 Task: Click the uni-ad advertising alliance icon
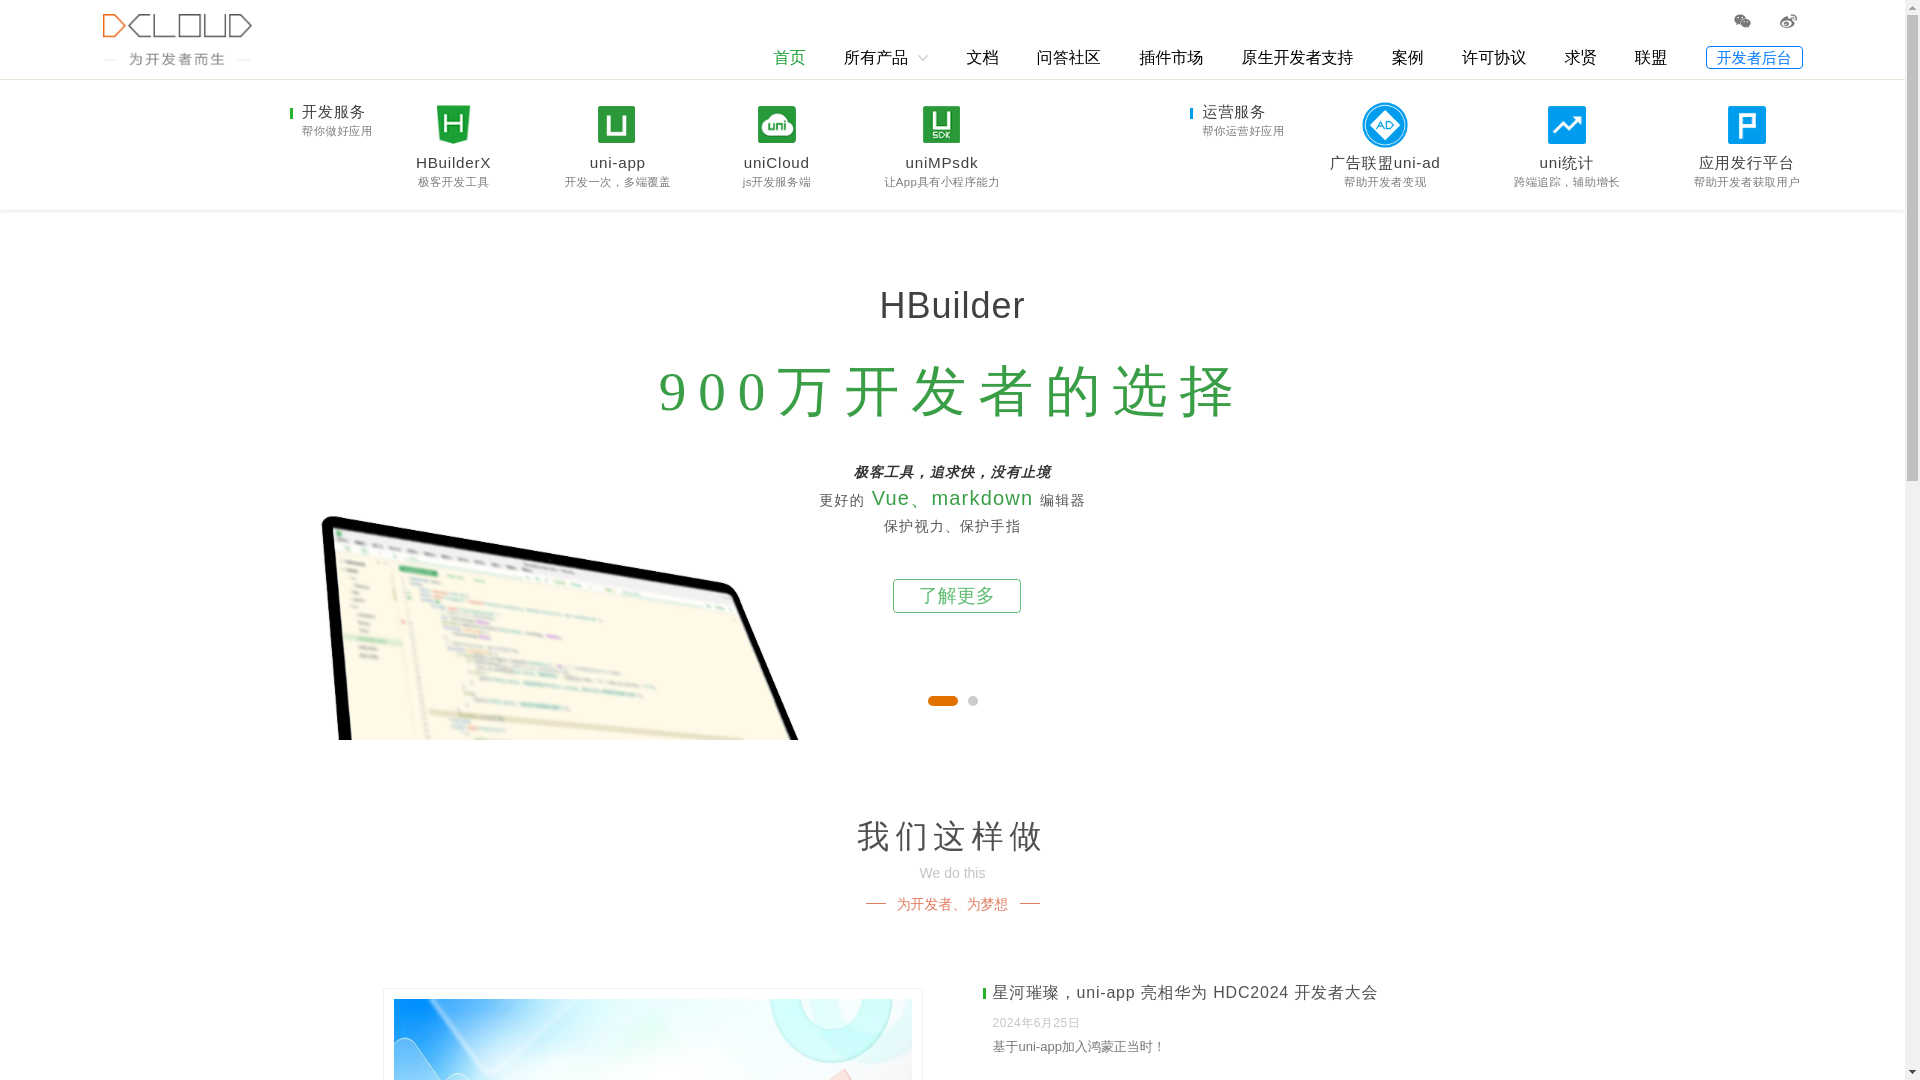(x=1385, y=125)
